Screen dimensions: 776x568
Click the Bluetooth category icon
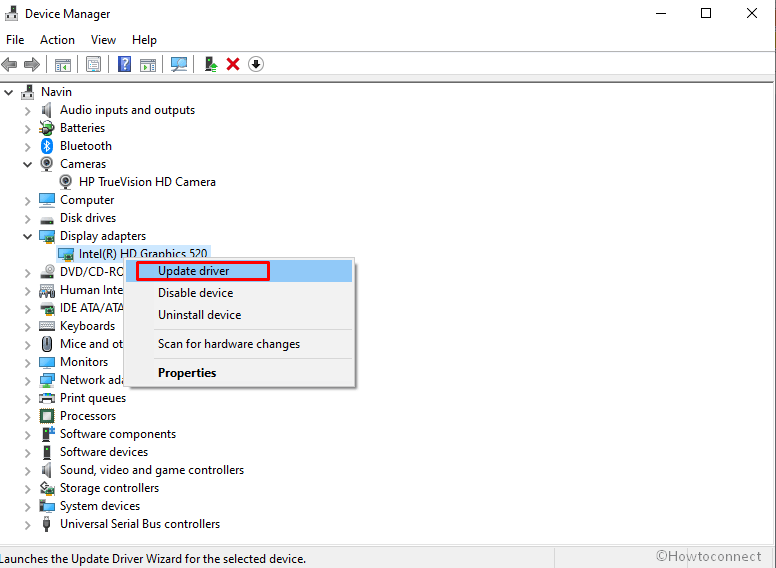click(x=47, y=146)
